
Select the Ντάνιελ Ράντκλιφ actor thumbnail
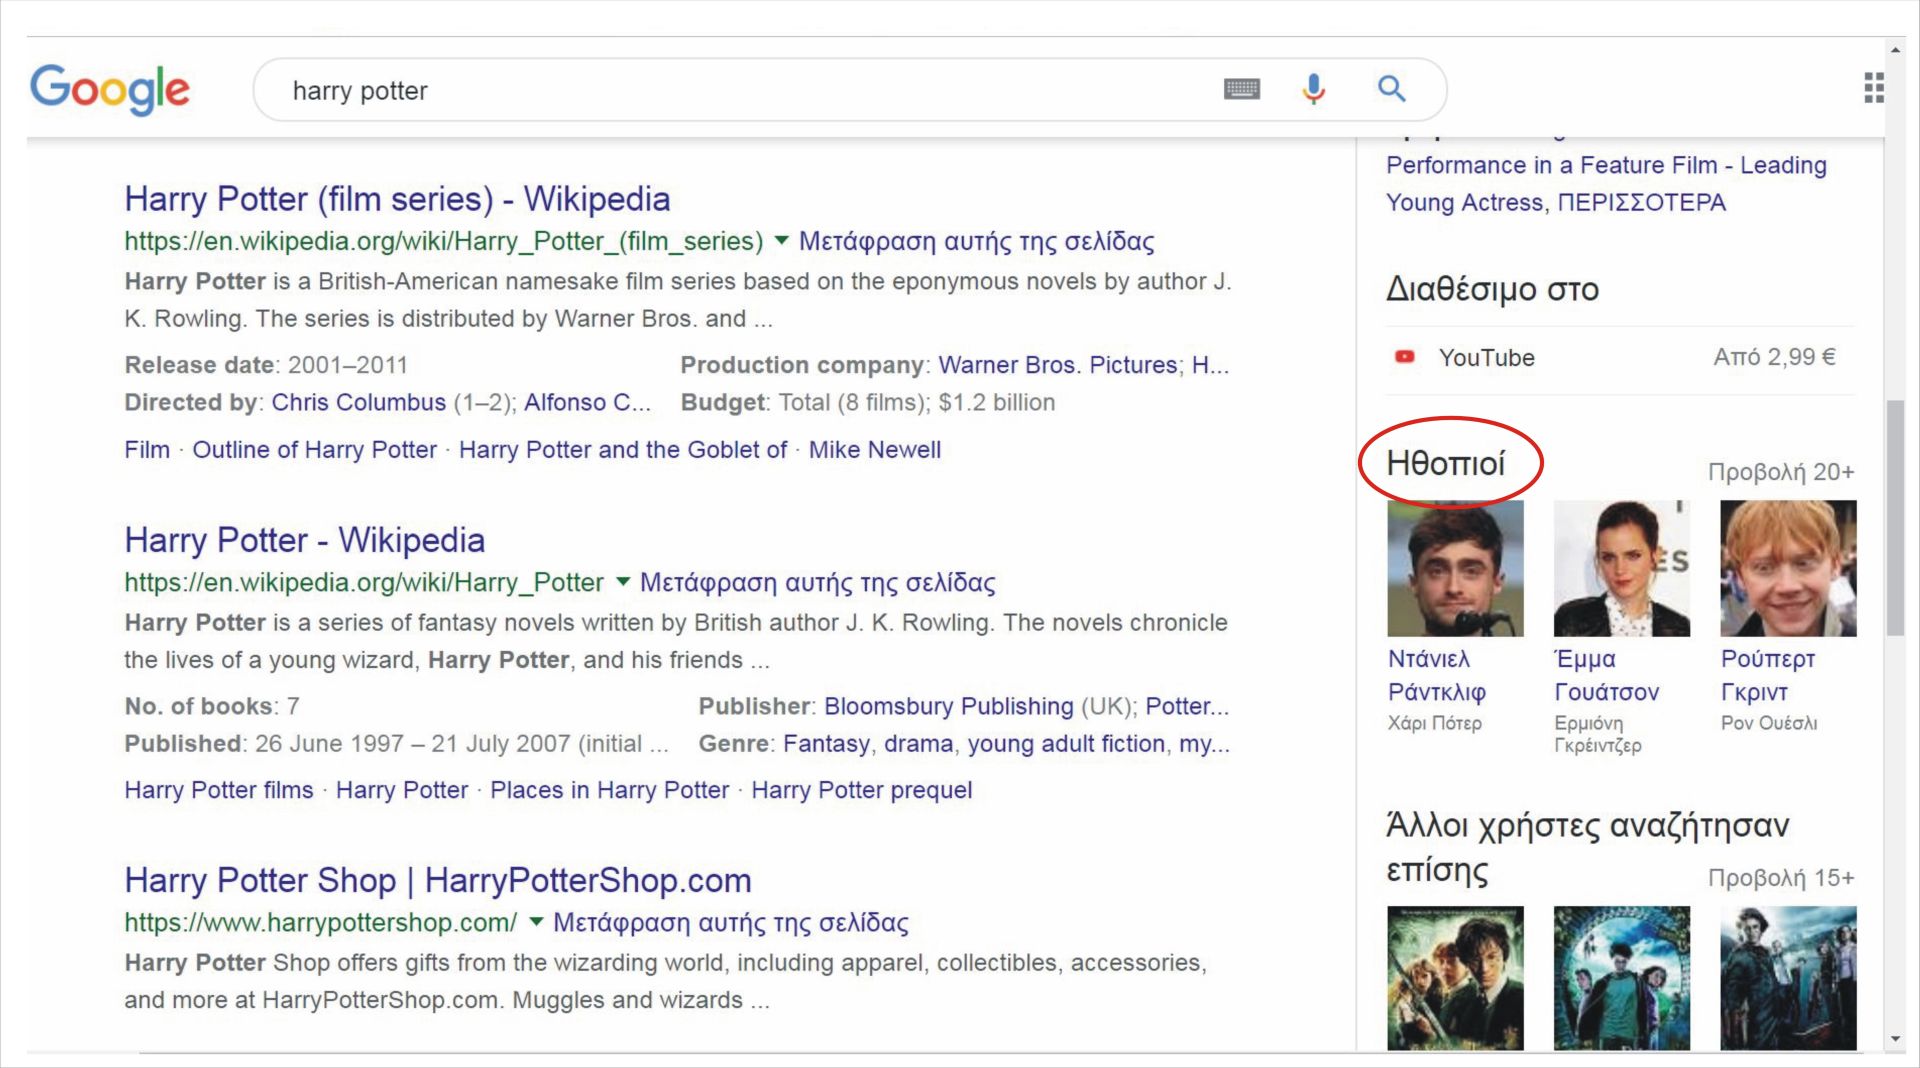tap(1455, 569)
